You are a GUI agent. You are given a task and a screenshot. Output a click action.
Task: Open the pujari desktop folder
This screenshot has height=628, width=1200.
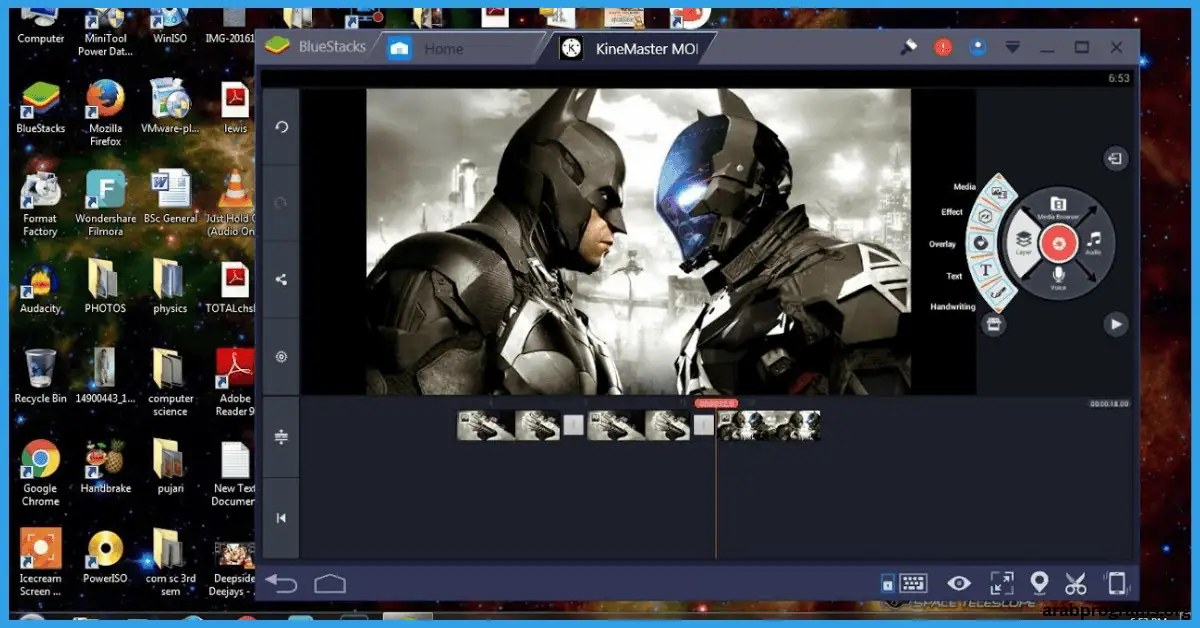pyautogui.click(x=170, y=468)
